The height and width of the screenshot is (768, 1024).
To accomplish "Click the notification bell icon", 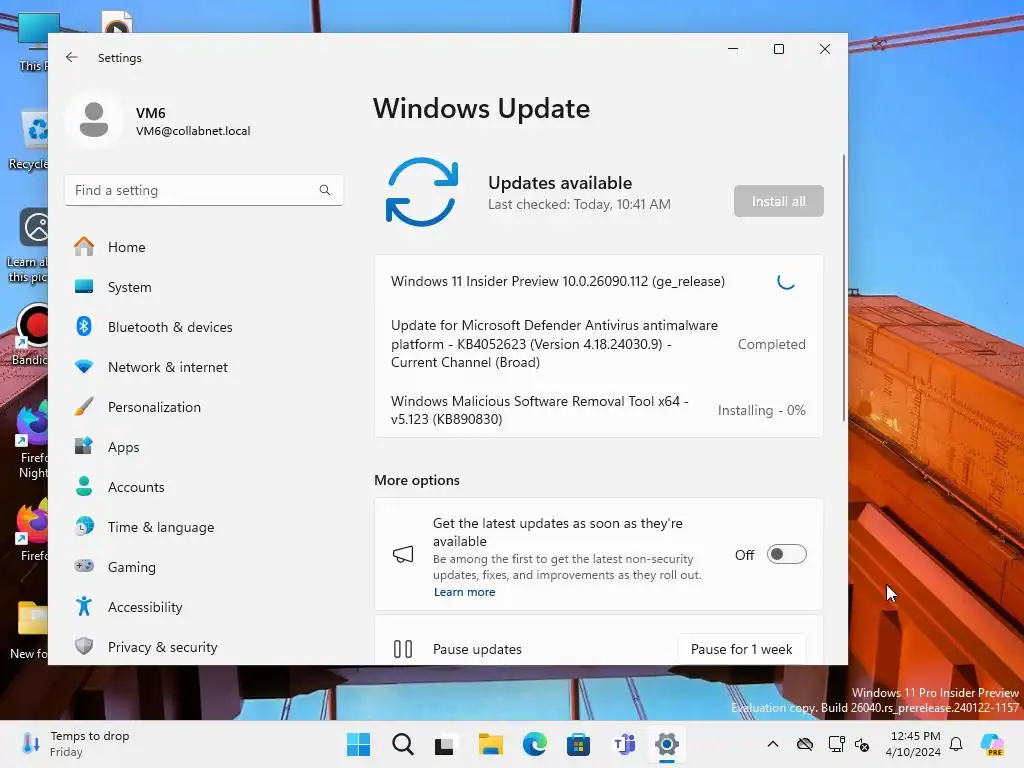I will pos(956,744).
